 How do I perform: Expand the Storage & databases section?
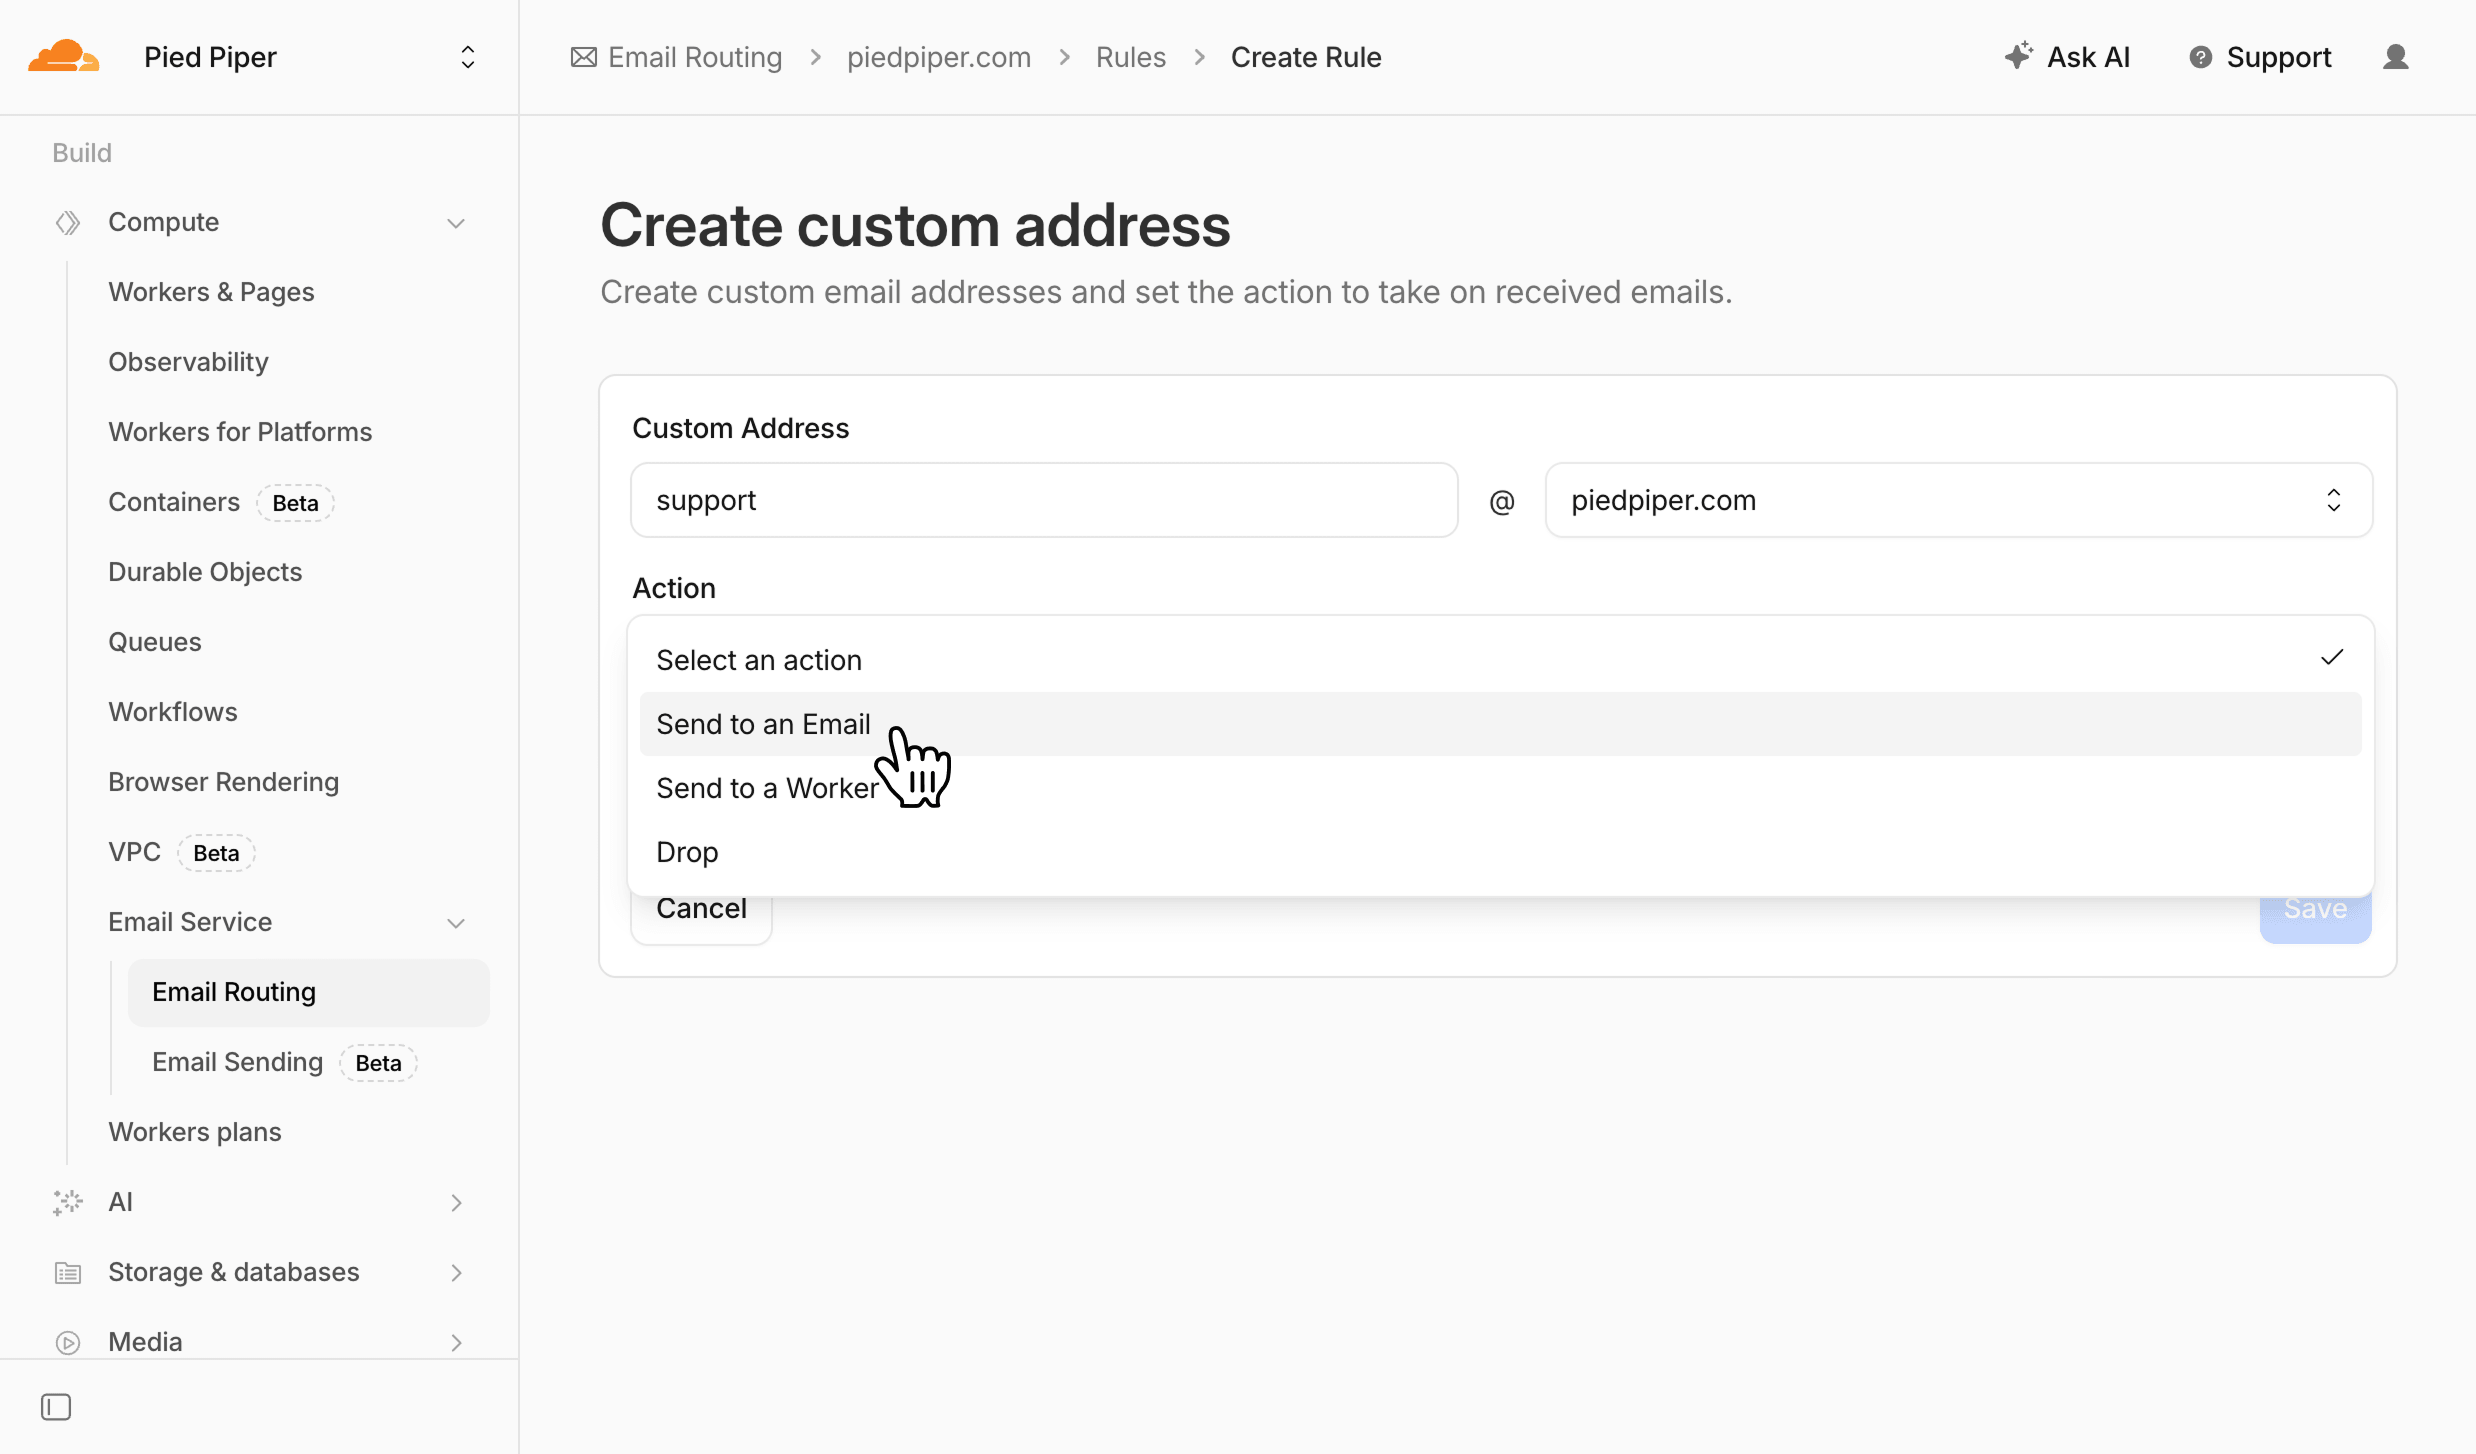pos(457,1272)
